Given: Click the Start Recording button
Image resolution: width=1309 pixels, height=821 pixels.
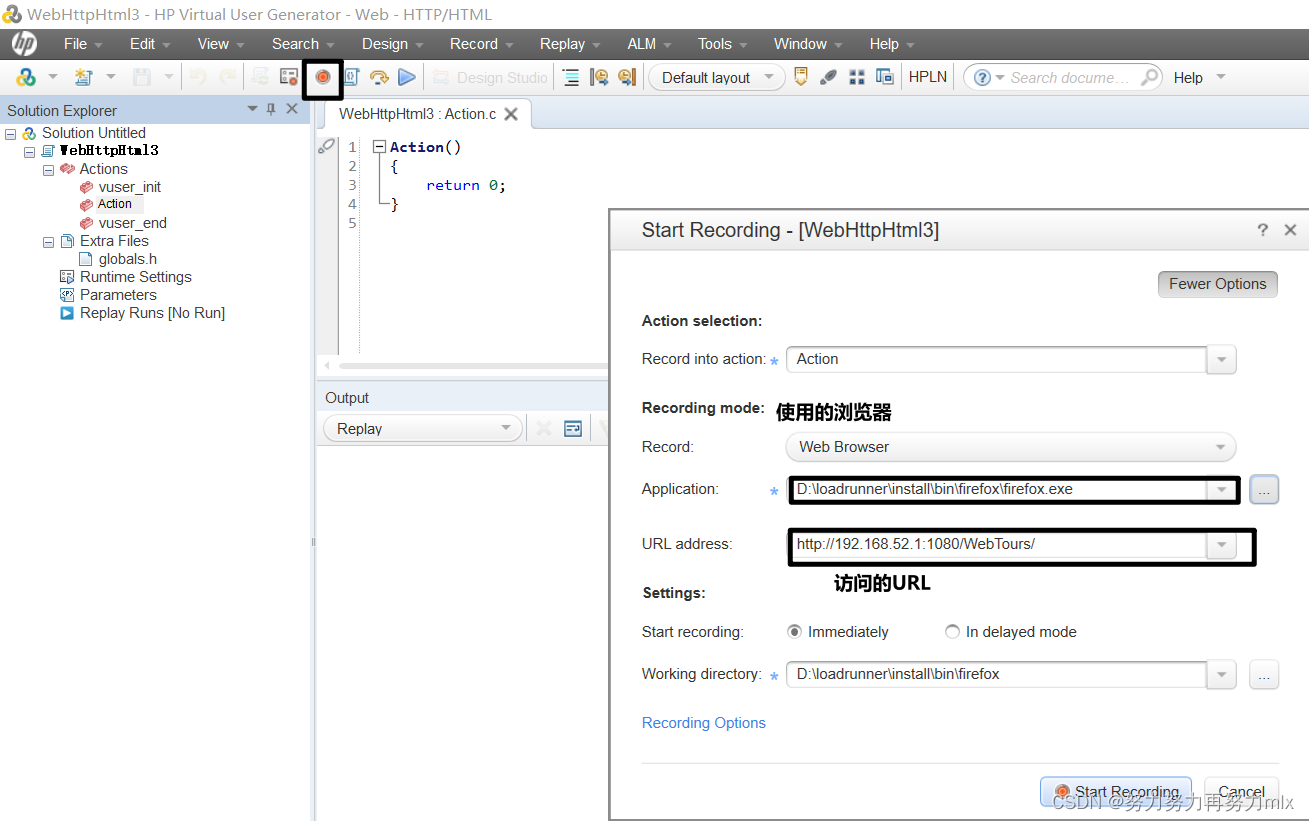Looking at the screenshot, I should [1116, 792].
